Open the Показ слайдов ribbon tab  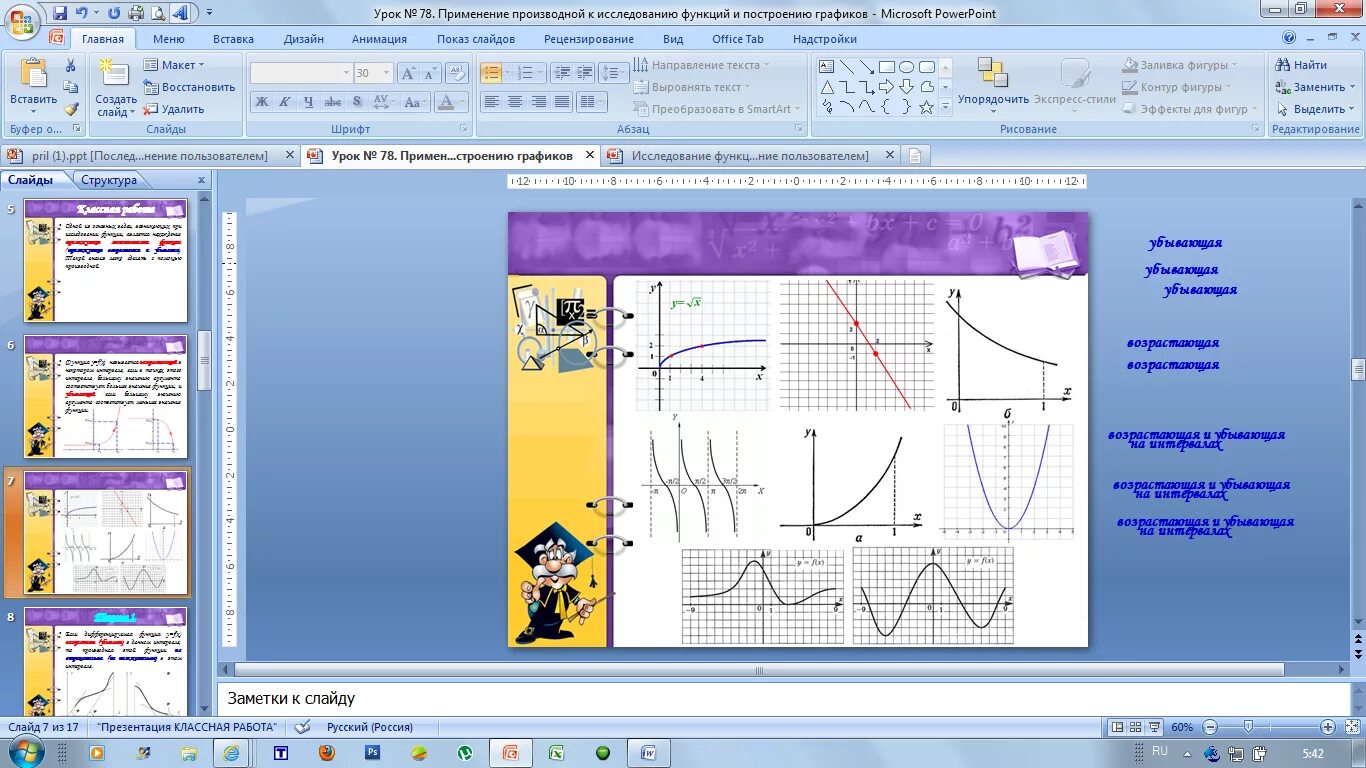tap(476, 39)
